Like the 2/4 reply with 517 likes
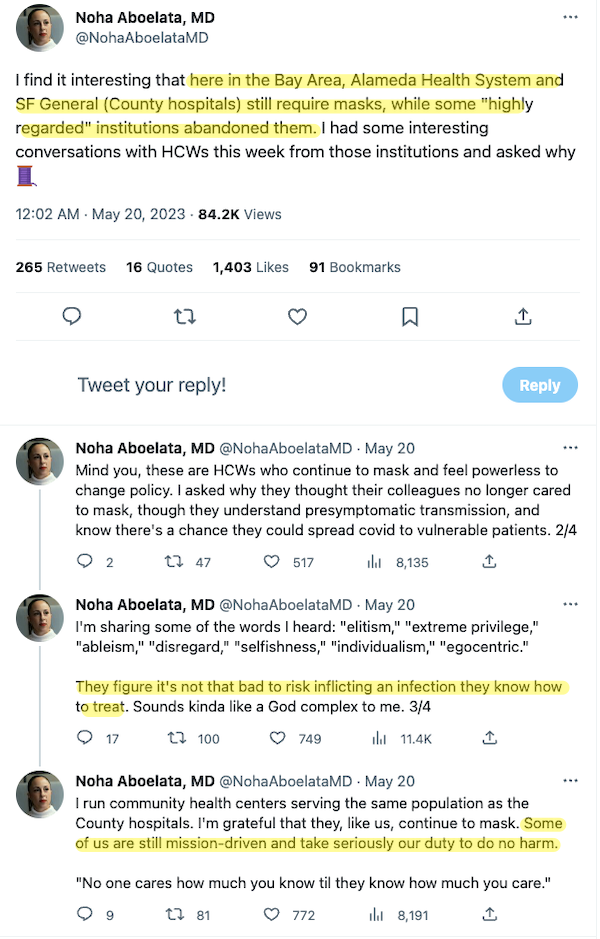This screenshot has height=939, width=600. click(x=271, y=562)
